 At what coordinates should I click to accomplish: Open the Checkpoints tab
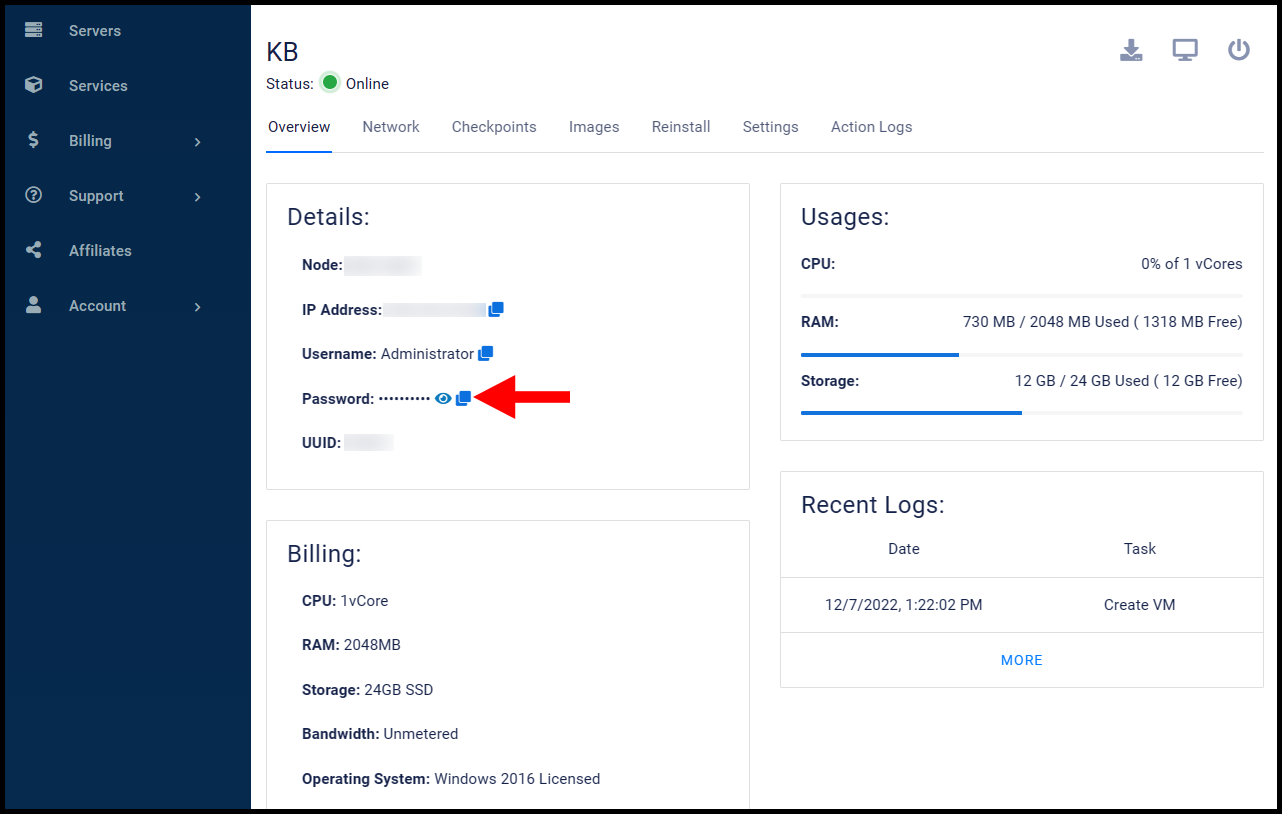pos(494,127)
